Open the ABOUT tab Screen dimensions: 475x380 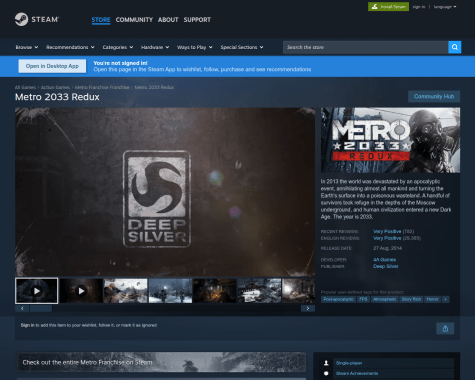[x=168, y=20]
